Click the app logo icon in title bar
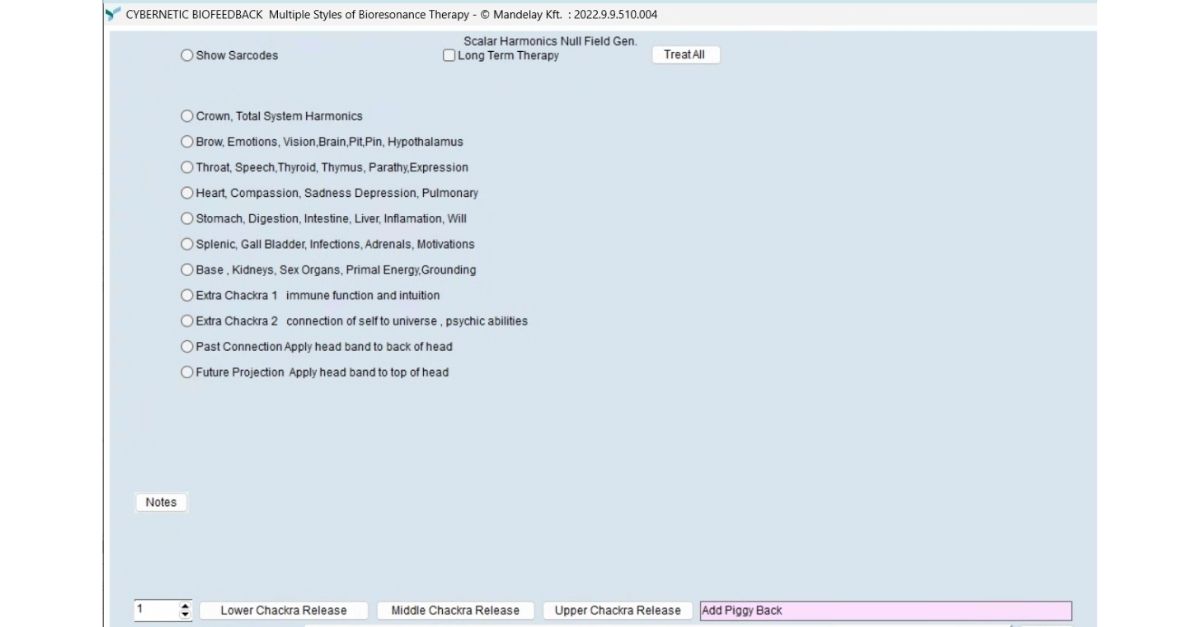 (112, 14)
